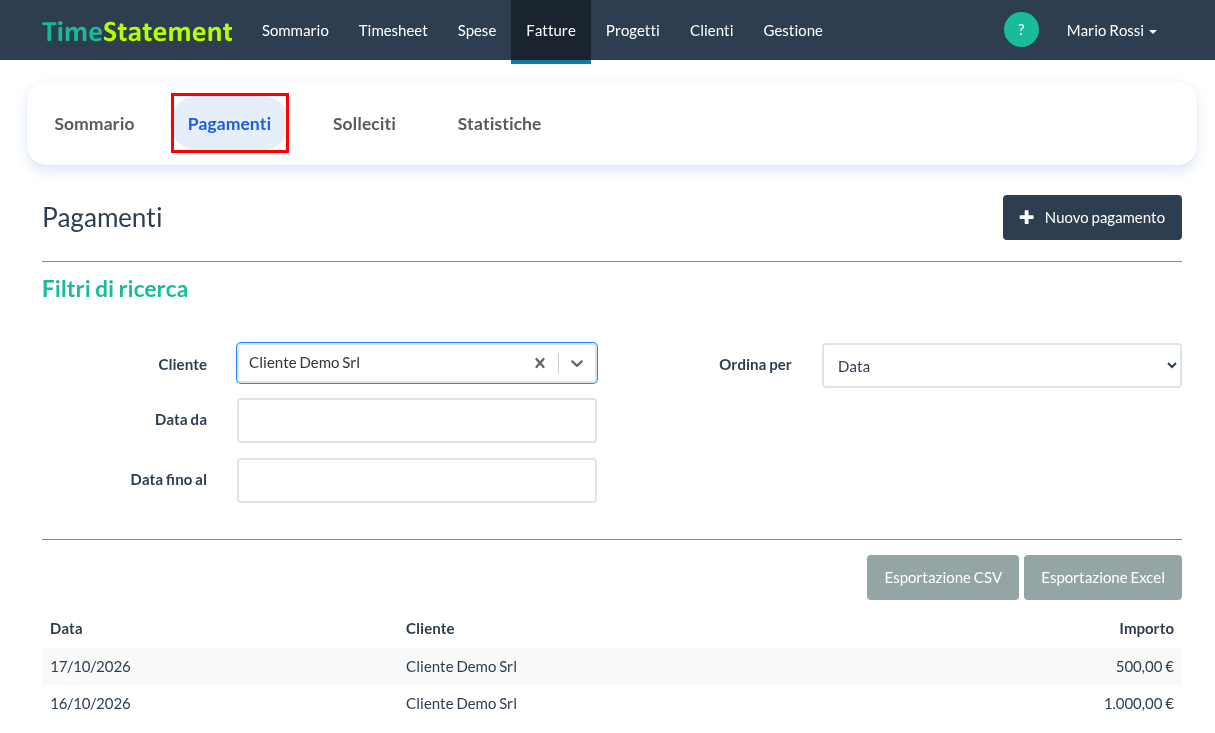Click the 500,00 € amount
Image resolution: width=1215 pixels, height=733 pixels.
coord(1145,666)
